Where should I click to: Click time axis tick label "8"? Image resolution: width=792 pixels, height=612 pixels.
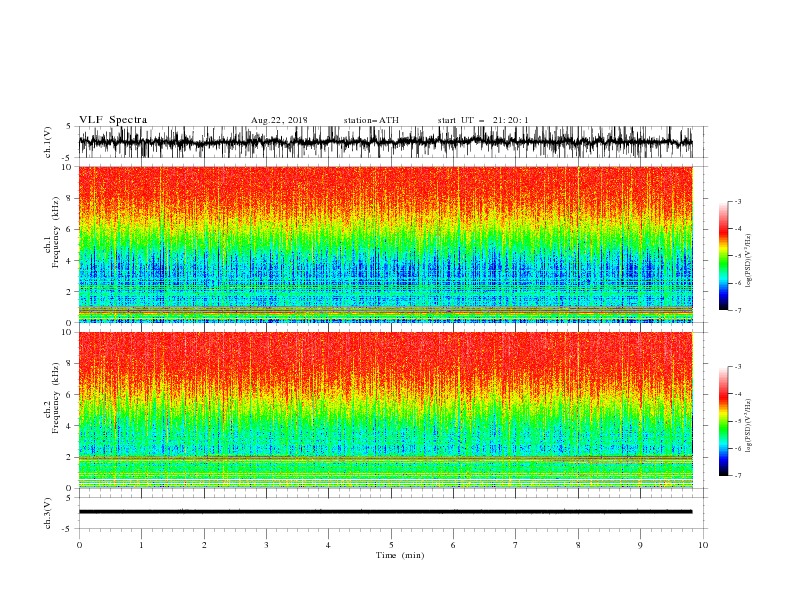click(578, 545)
